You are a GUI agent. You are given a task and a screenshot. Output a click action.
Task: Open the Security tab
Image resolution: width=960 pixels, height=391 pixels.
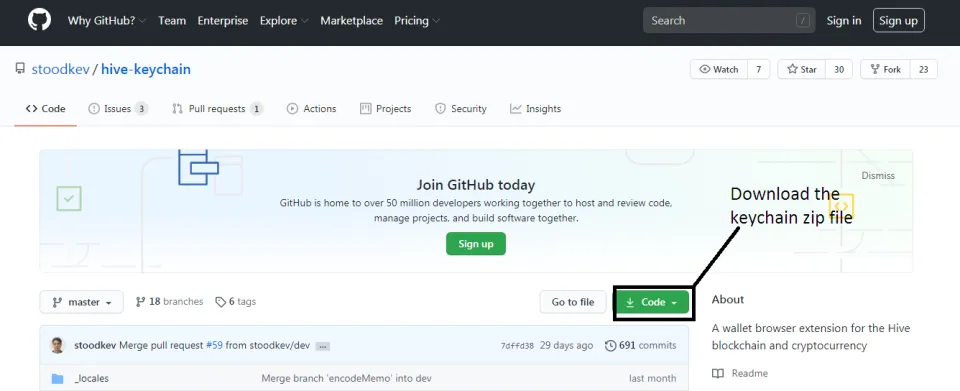tap(460, 108)
